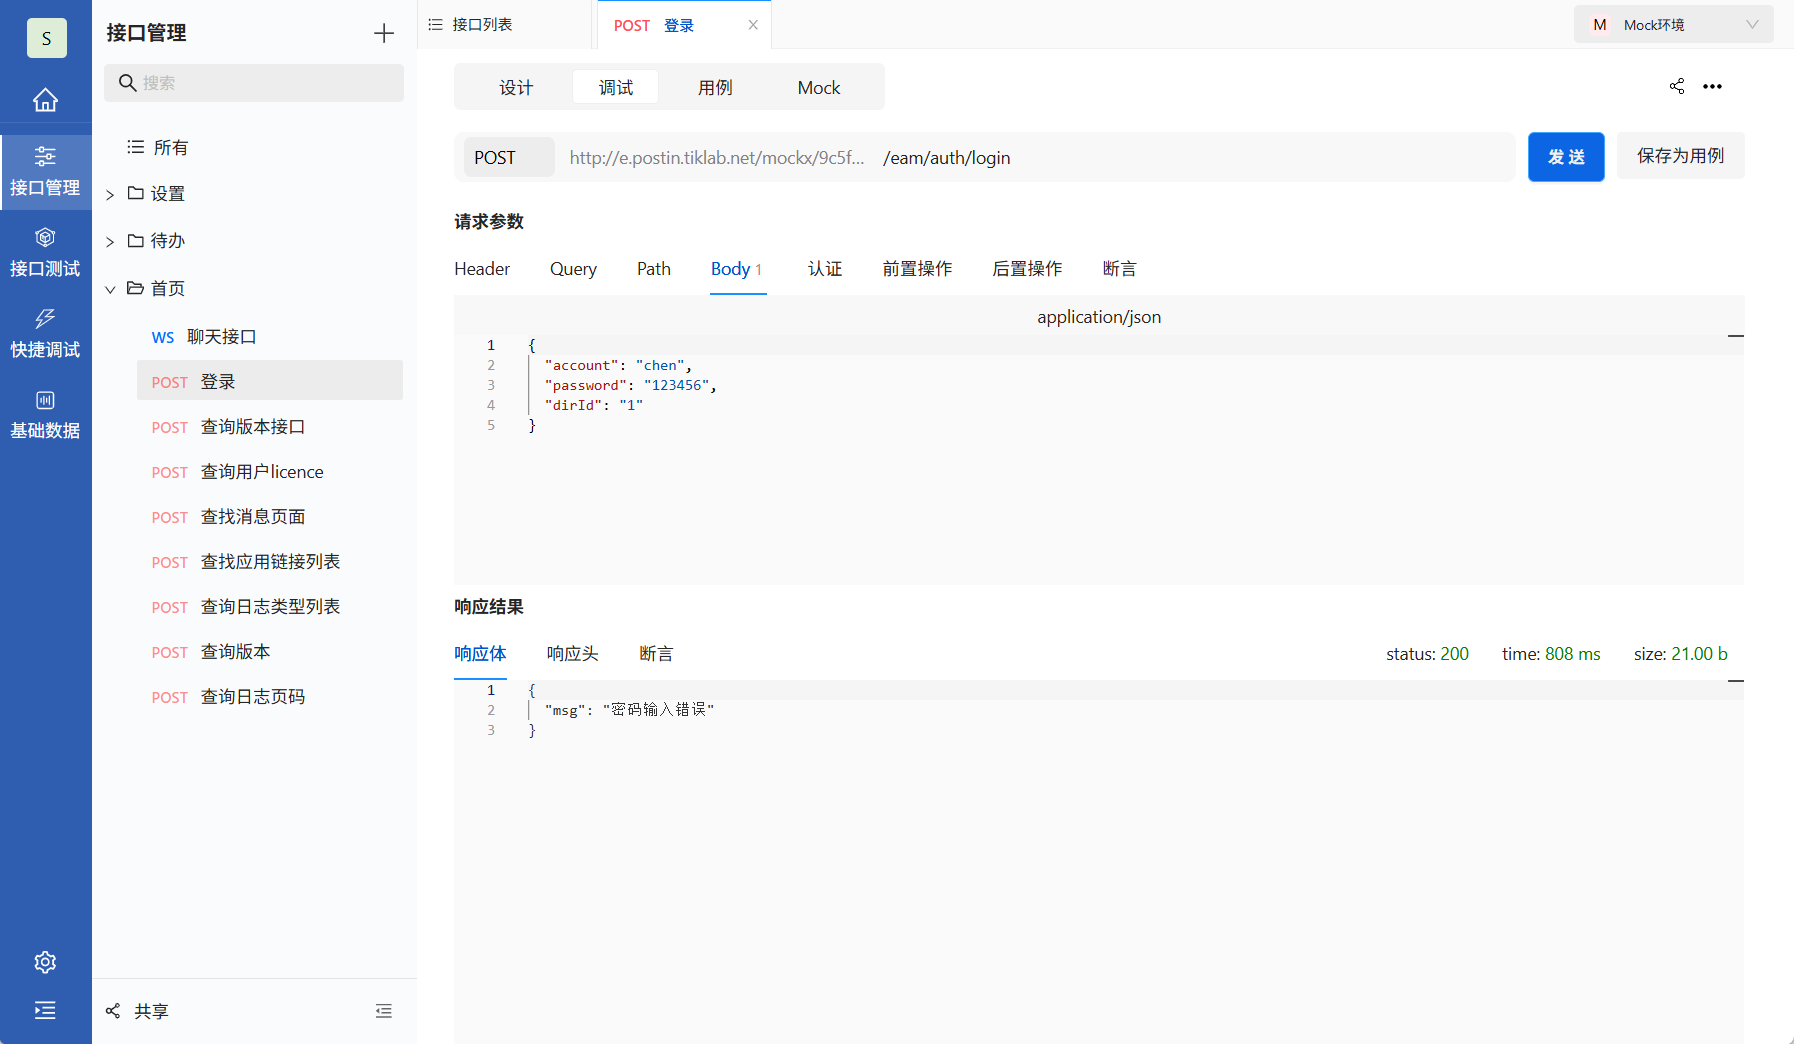Open the 接口测试 sidebar section

coord(45,250)
